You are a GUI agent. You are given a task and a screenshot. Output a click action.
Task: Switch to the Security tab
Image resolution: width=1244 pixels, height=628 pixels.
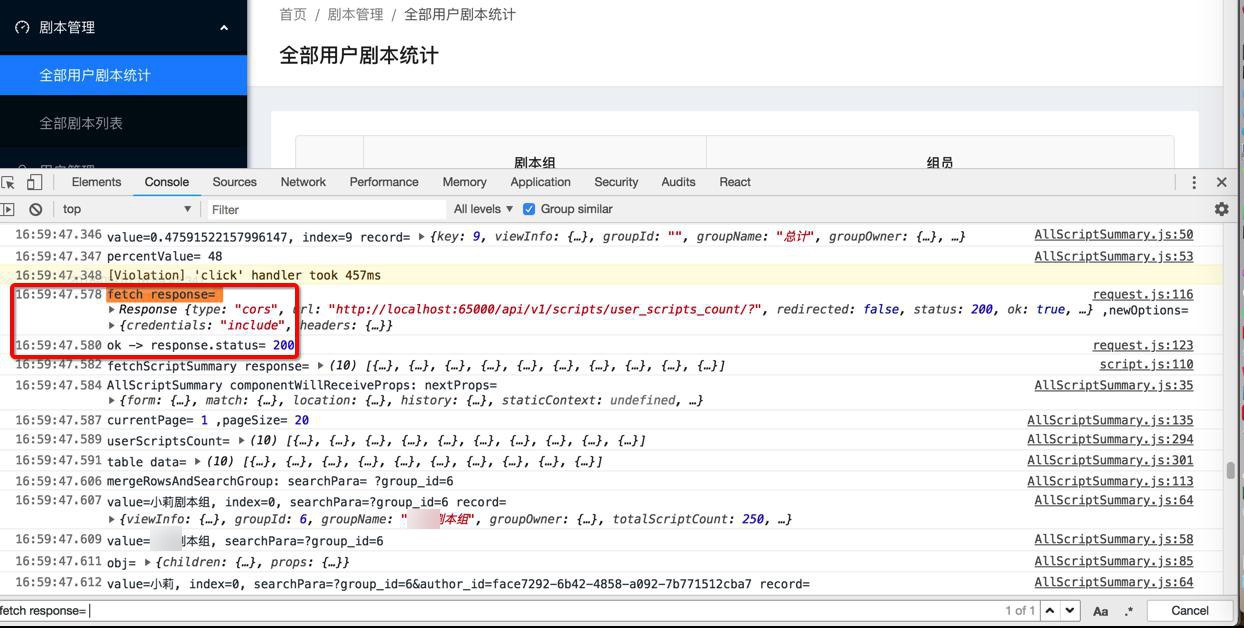(x=616, y=182)
